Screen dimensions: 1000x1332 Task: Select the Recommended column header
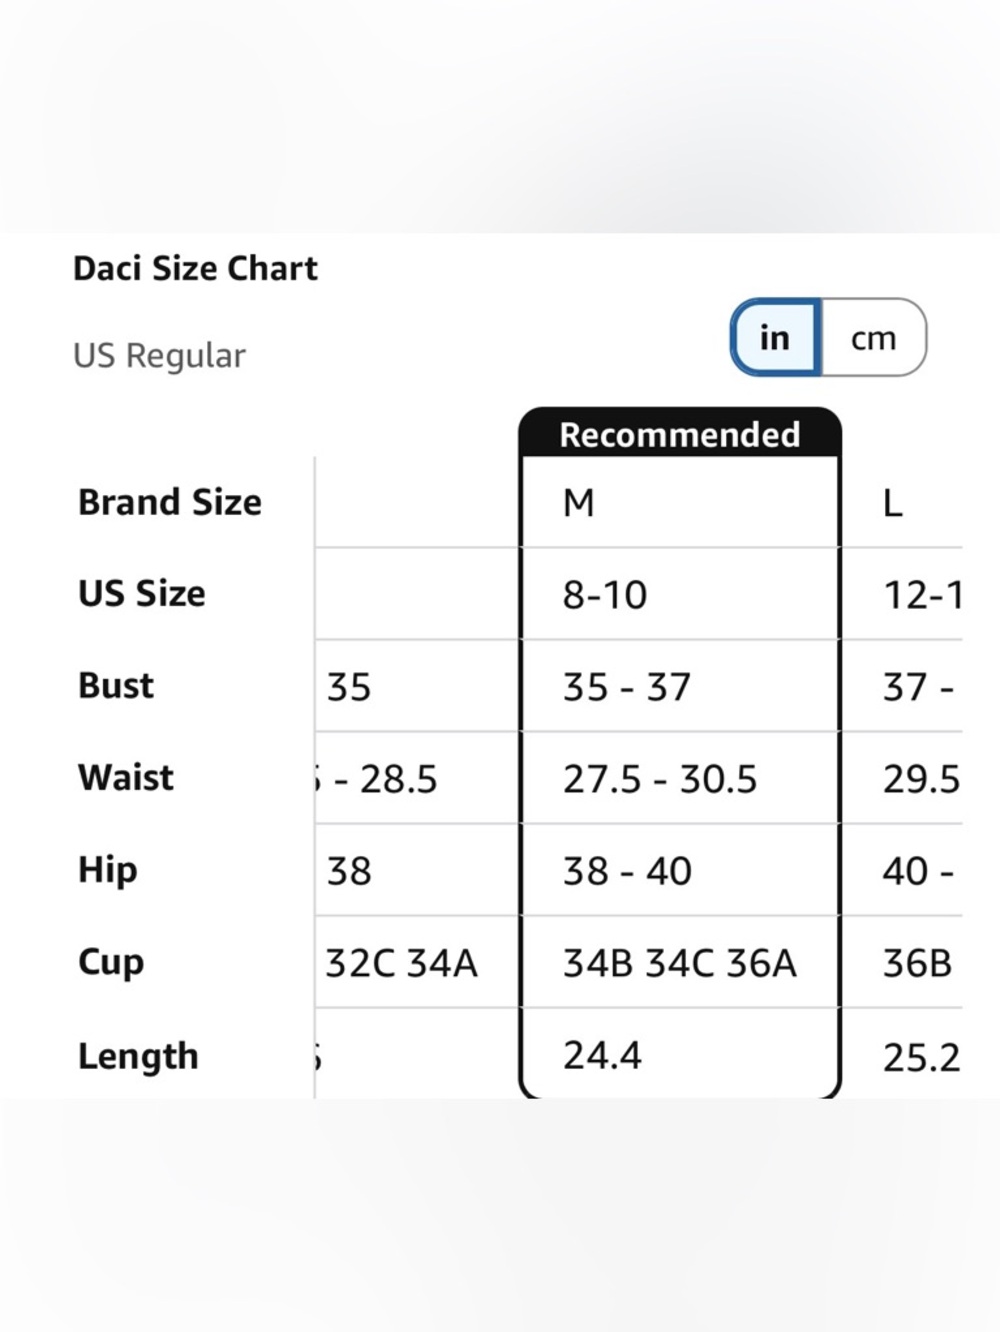[x=680, y=434]
